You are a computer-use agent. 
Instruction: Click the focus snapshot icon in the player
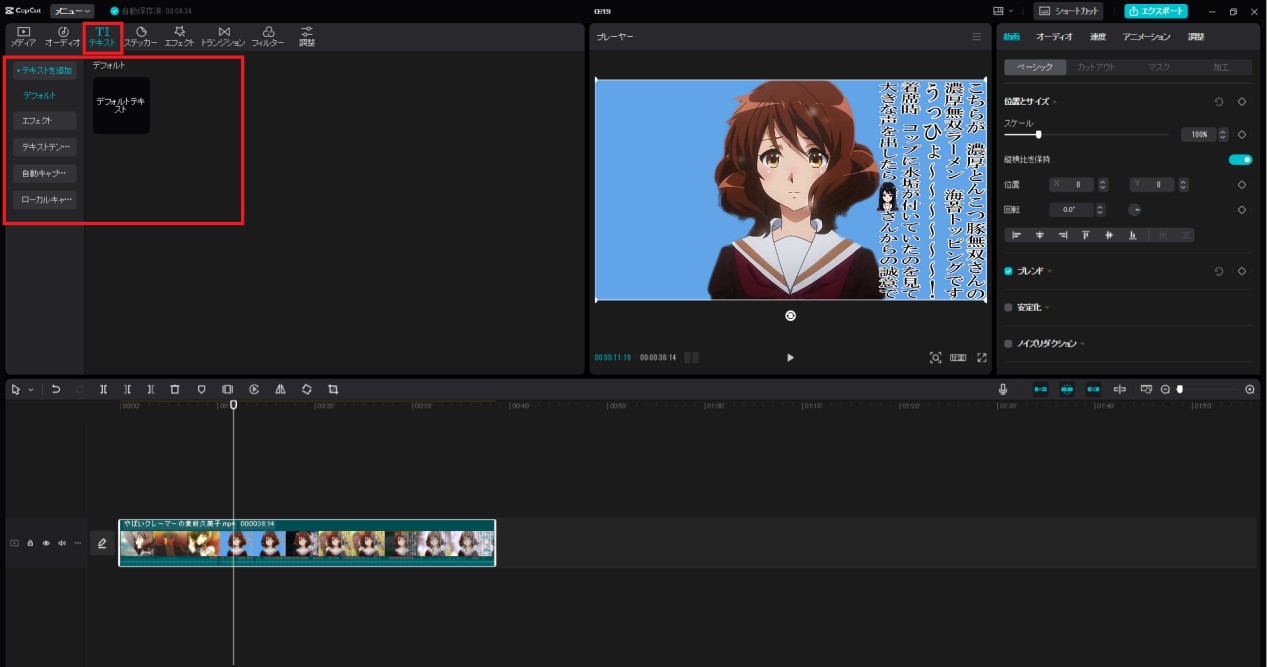[935, 357]
